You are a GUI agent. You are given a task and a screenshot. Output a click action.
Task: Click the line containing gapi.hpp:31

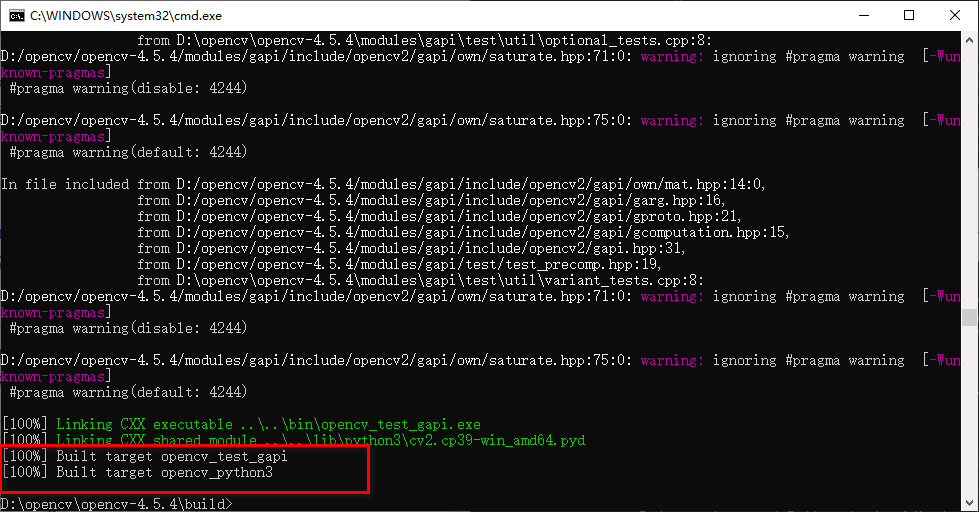pos(411,249)
